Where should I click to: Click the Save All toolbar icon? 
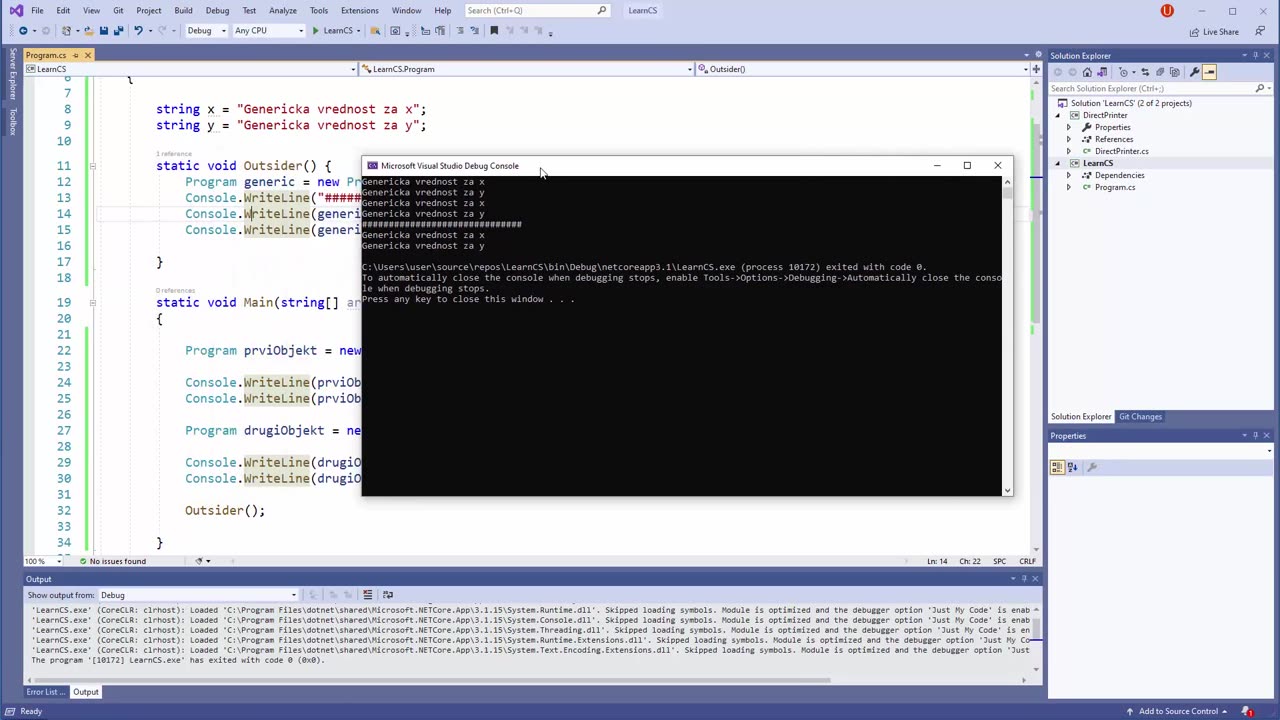[x=118, y=30]
